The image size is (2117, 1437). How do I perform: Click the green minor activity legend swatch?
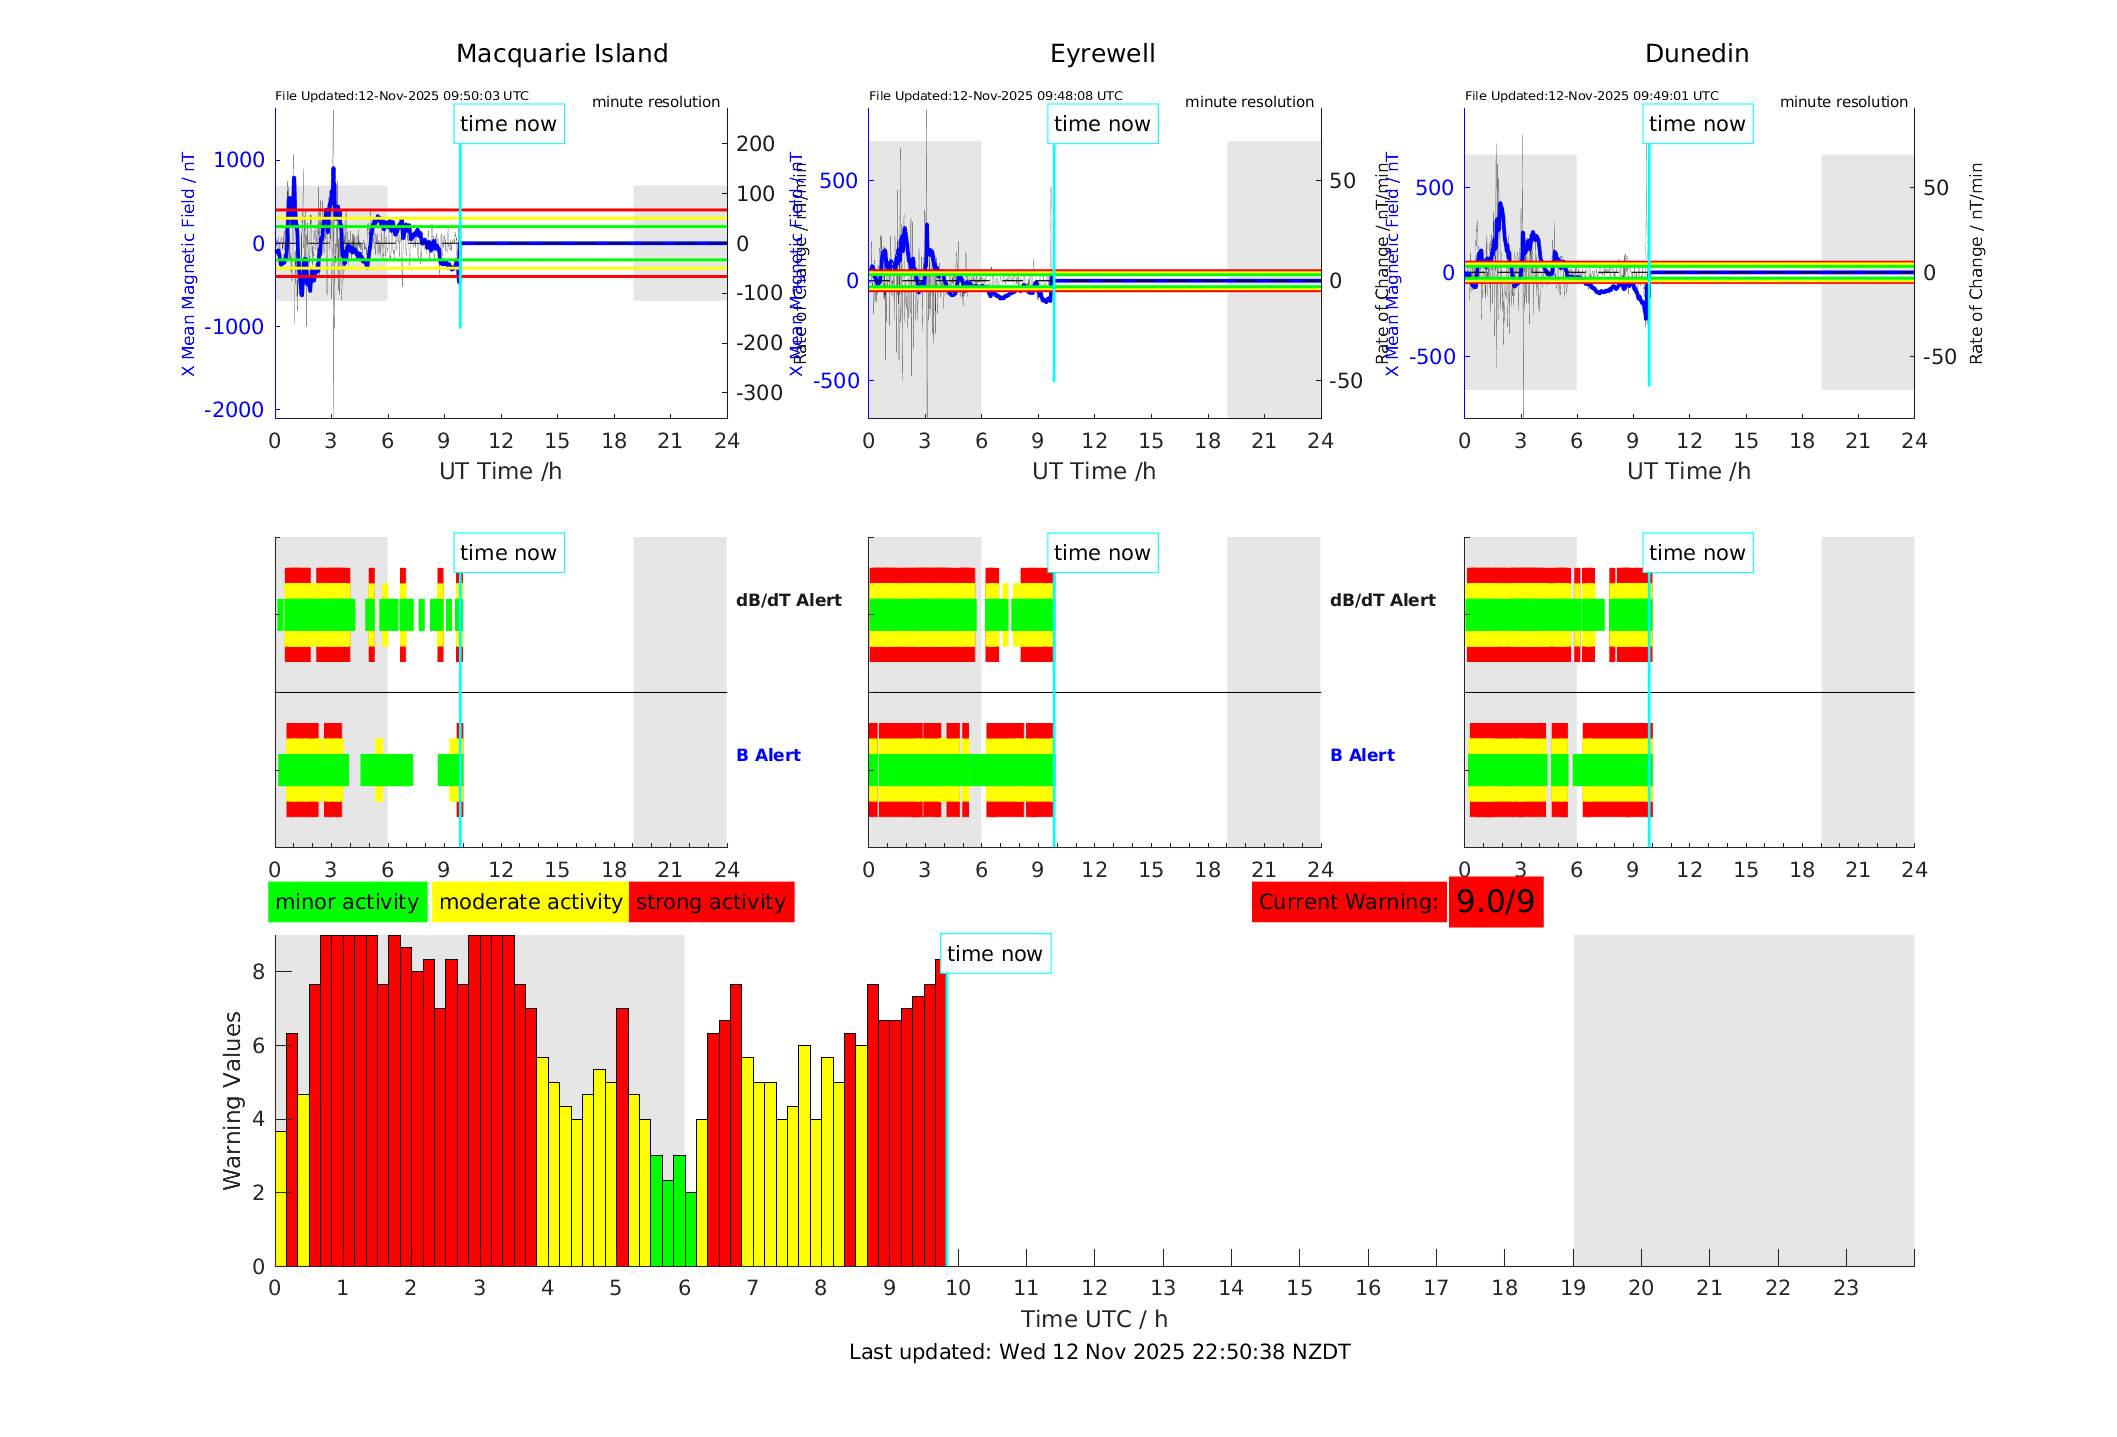pos(347,902)
